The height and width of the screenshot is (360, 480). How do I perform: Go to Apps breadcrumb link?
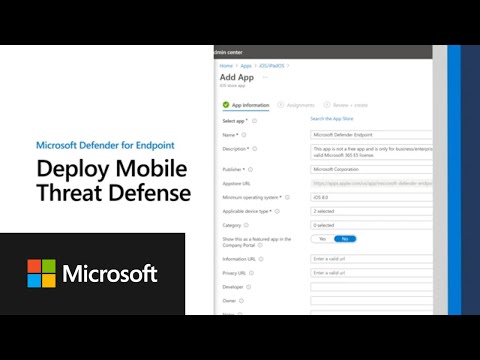(246, 66)
